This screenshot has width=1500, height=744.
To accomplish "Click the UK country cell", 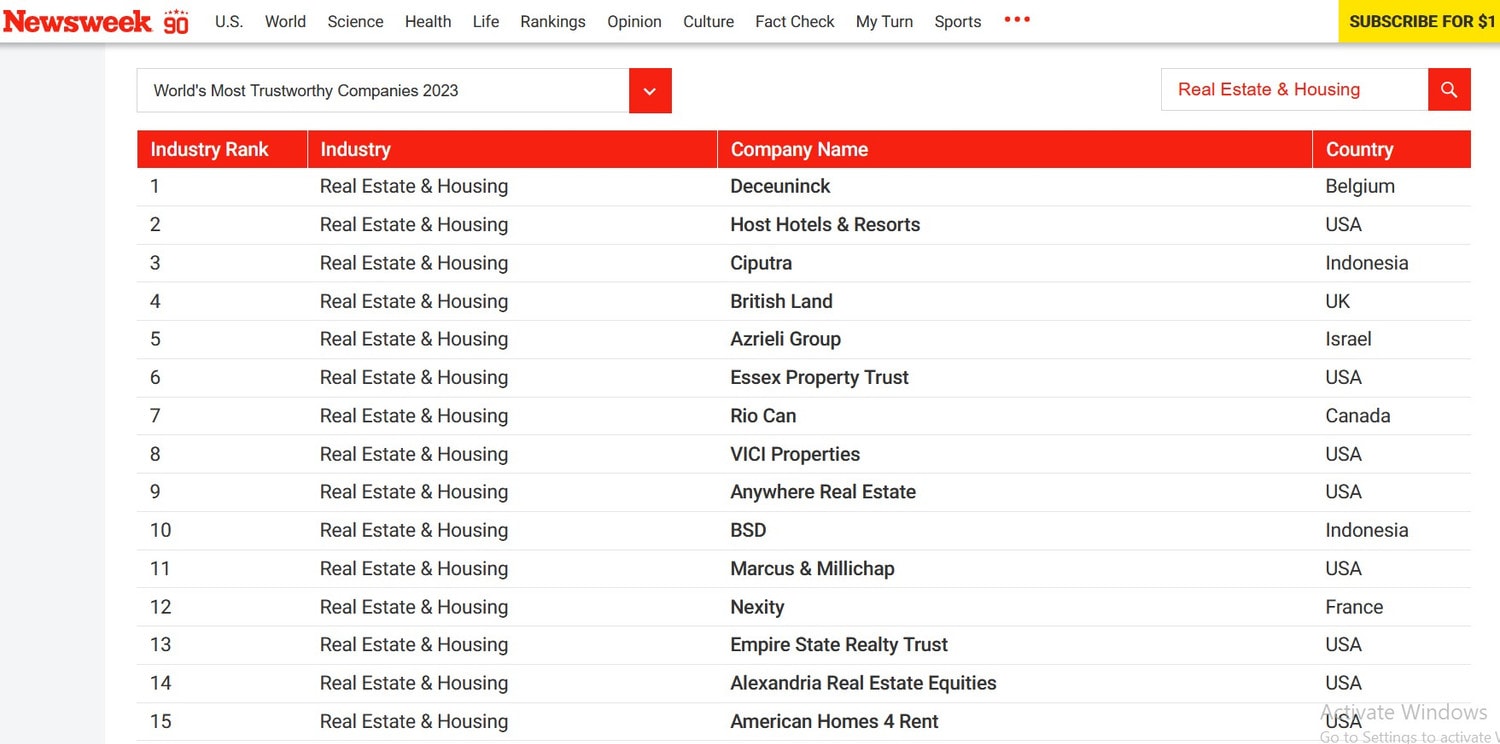I will [1337, 301].
